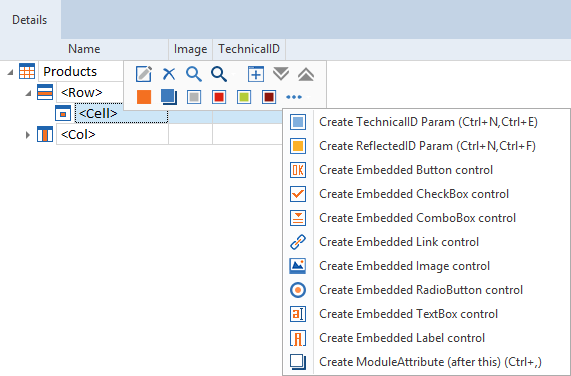Screen dimensions: 571x376
Task: Expand the <Col> tree node
Action: [28, 135]
